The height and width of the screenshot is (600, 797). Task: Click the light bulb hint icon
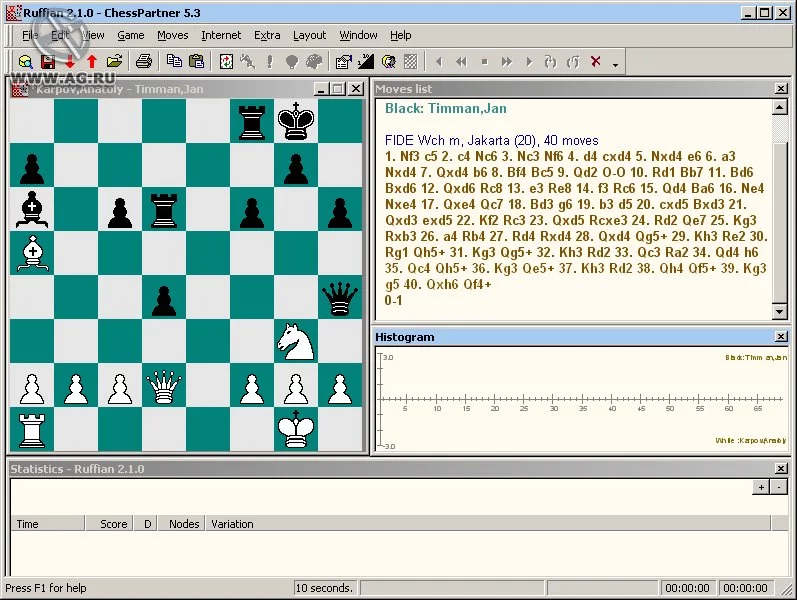292,62
